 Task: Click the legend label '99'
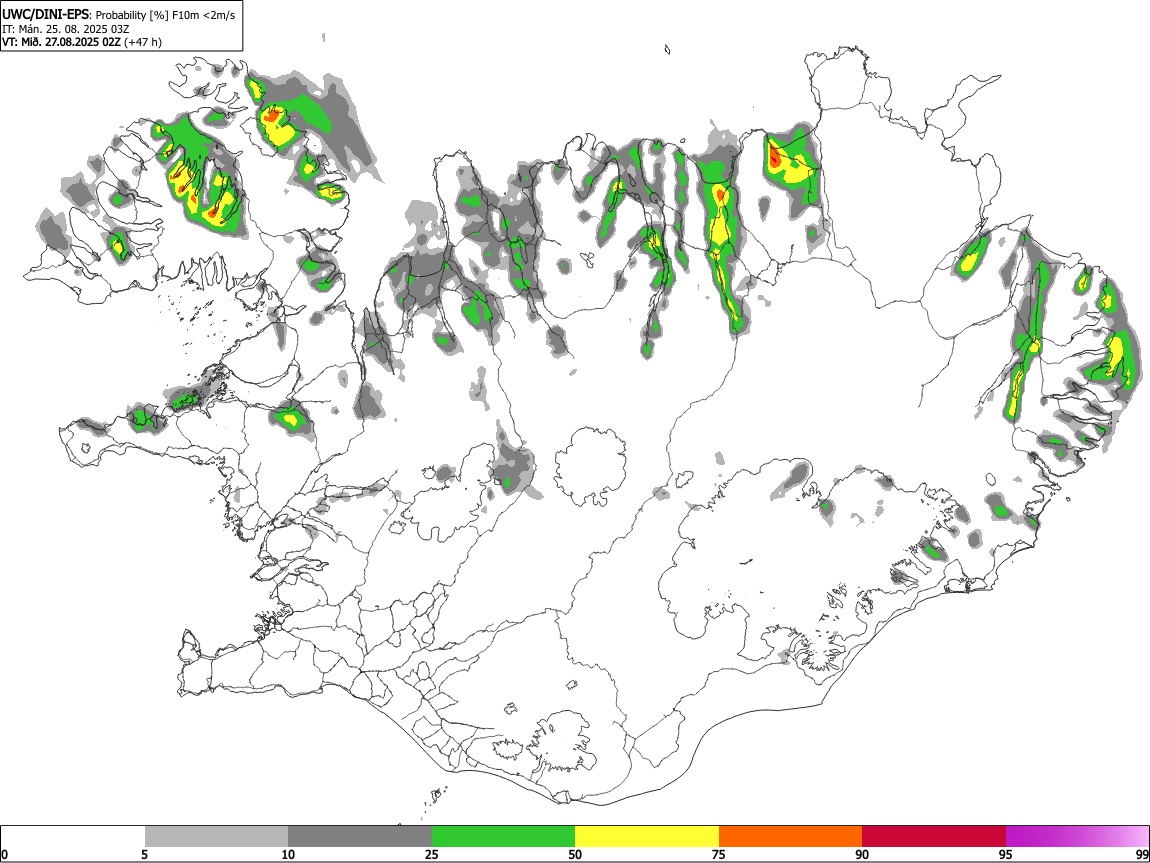tap(1141, 855)
